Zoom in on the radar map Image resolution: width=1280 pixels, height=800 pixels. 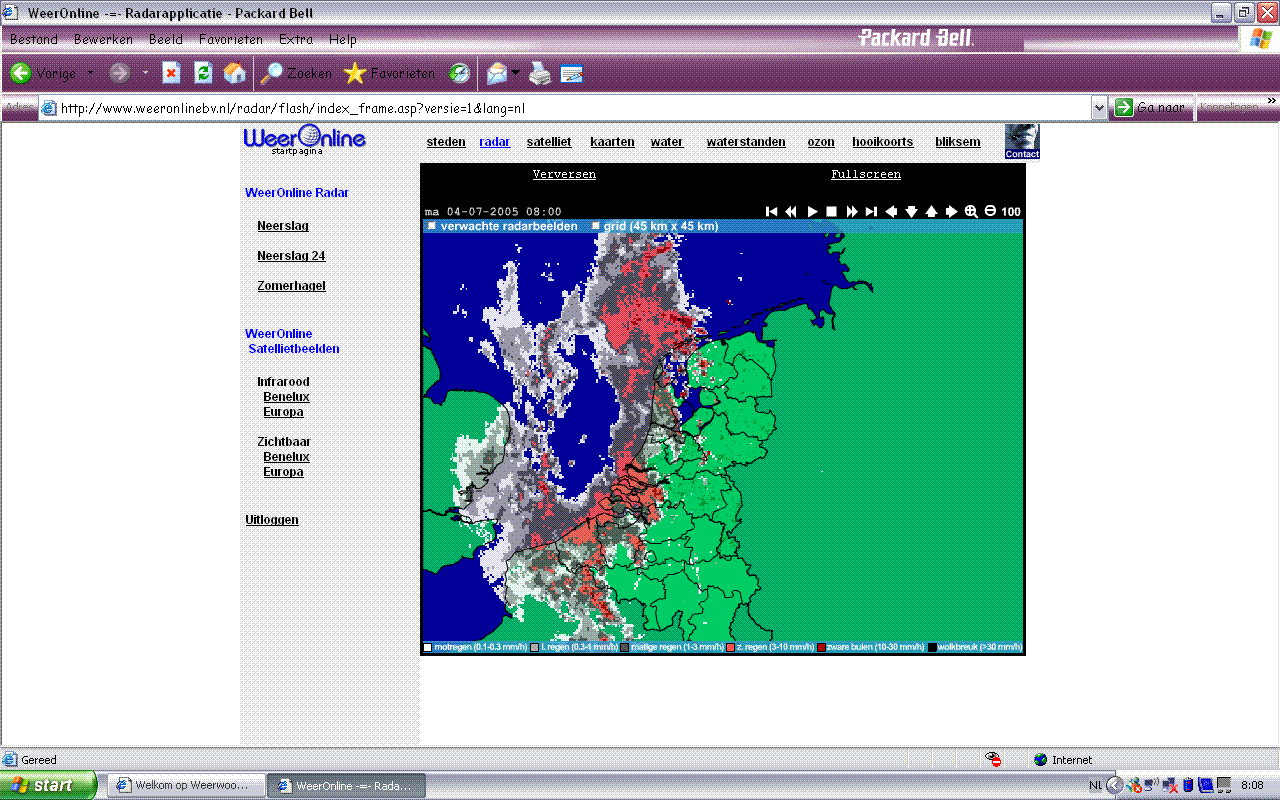coord(971,211)
